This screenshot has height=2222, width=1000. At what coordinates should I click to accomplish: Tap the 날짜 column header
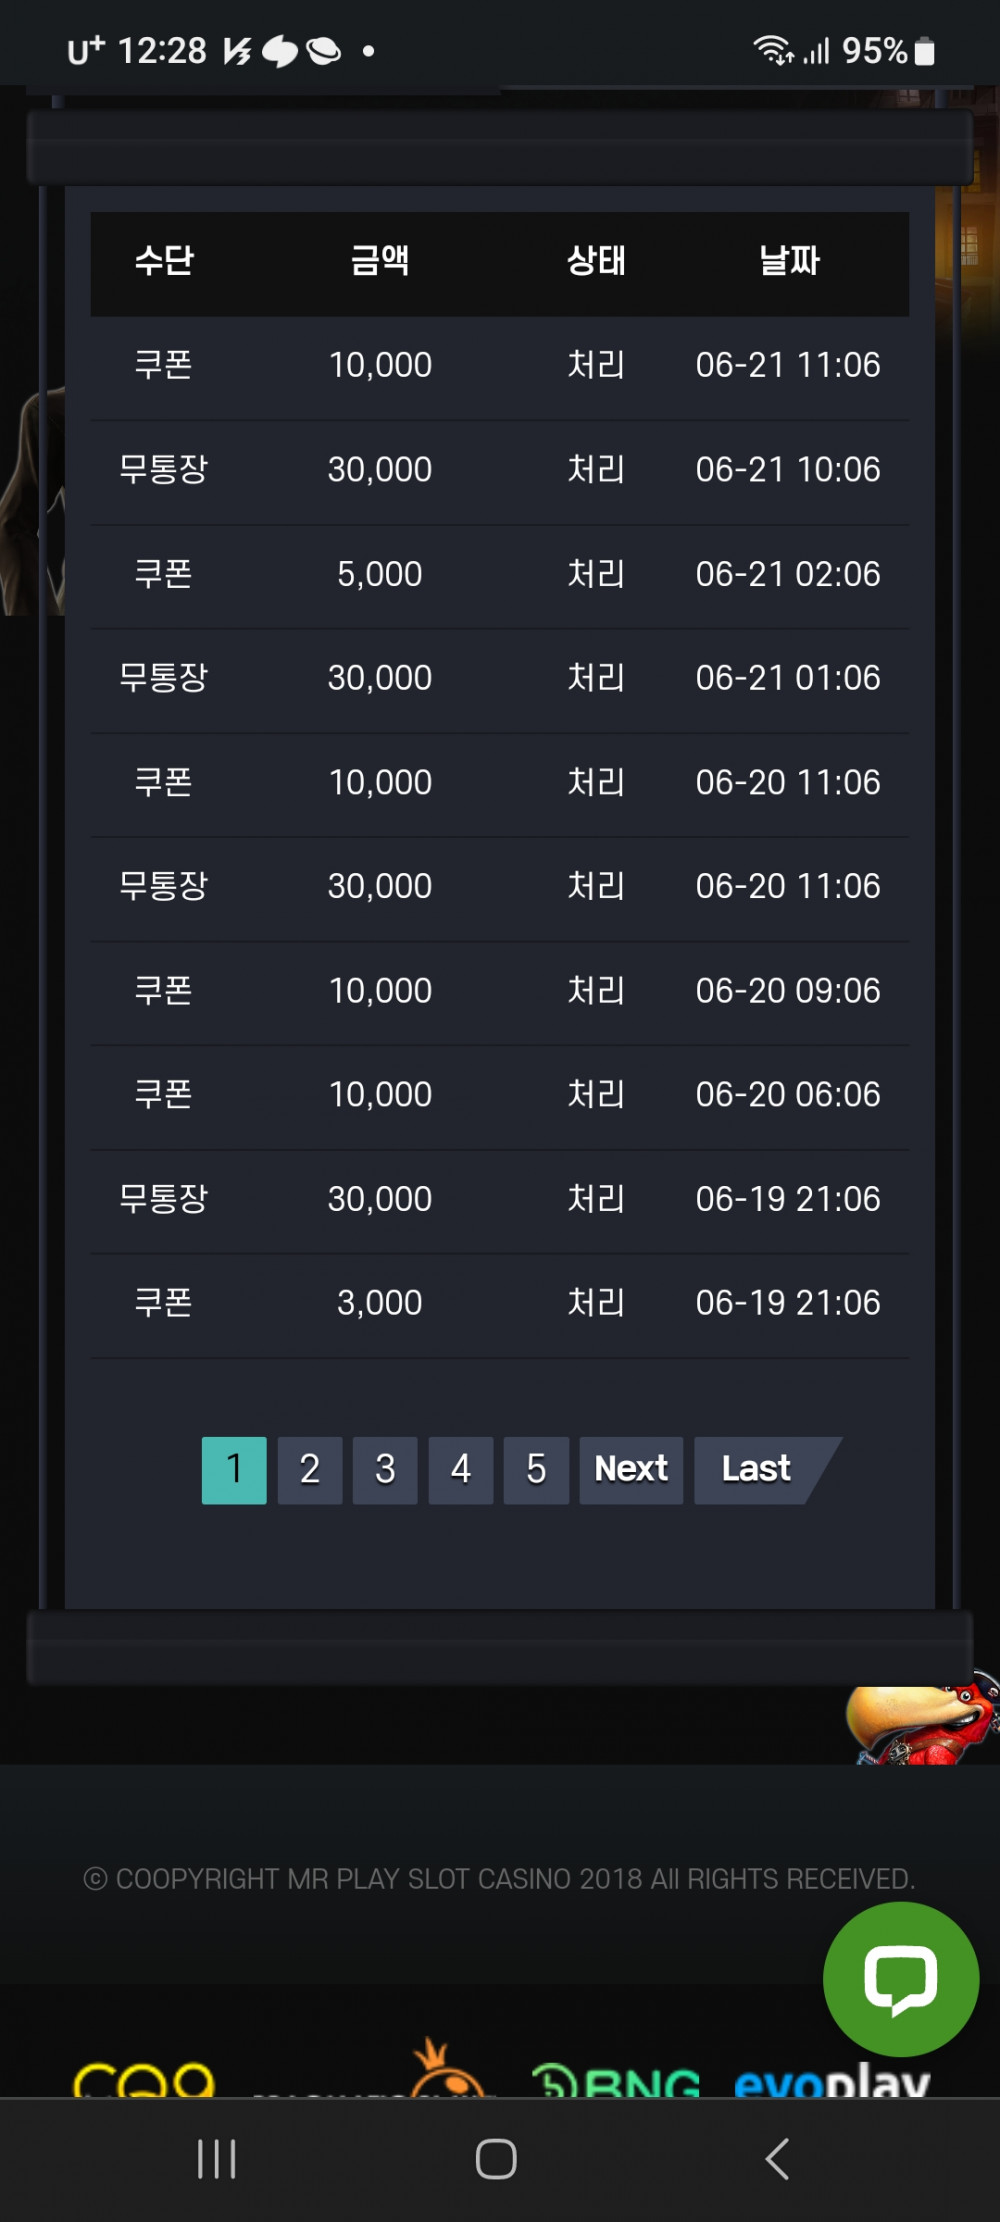tap(789, 261)
